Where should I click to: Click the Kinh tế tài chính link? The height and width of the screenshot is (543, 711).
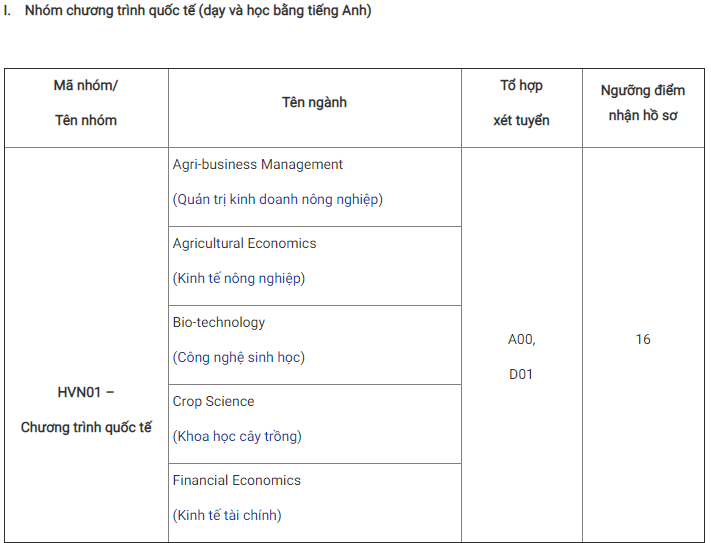[x=227, y=515]
